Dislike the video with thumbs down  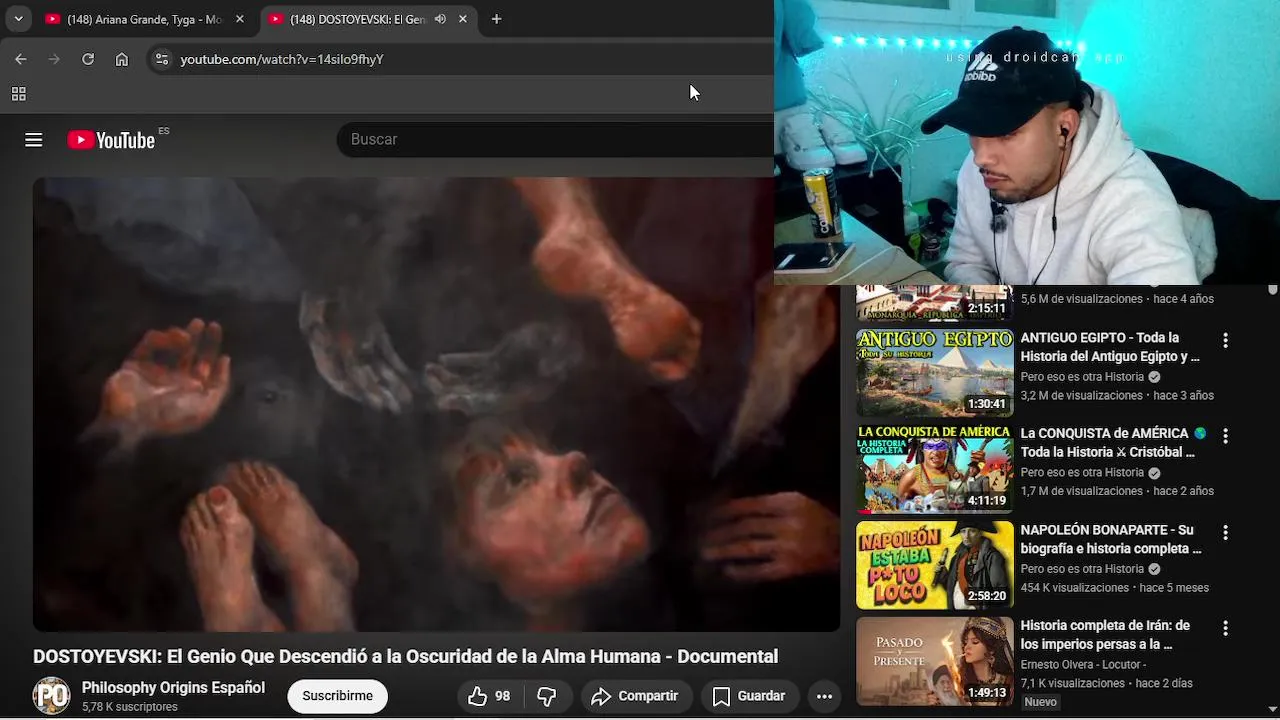point(547,696)
